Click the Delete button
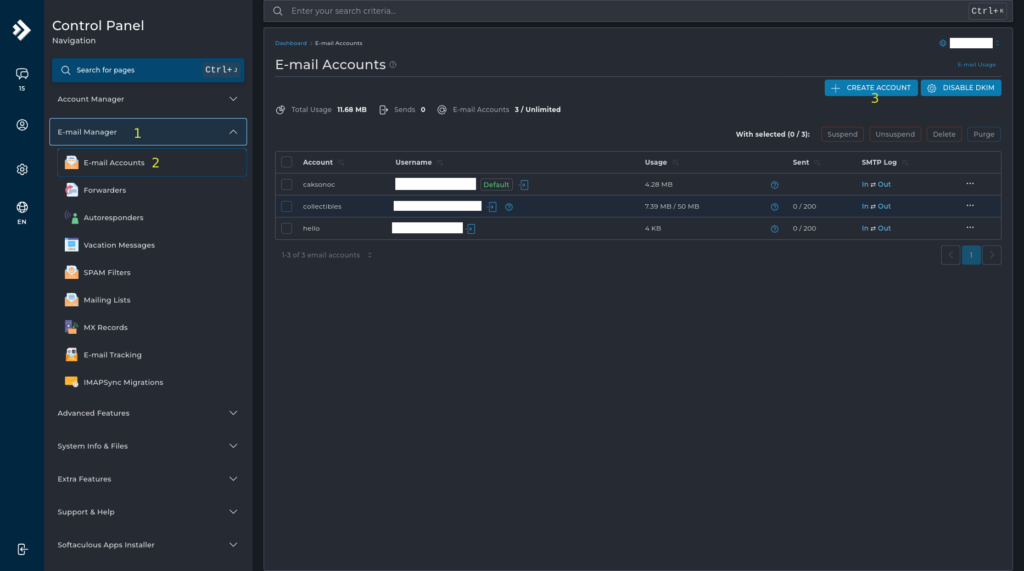Image resolution: width=1024 pixels, height=571 pixels. click(944, 135)
